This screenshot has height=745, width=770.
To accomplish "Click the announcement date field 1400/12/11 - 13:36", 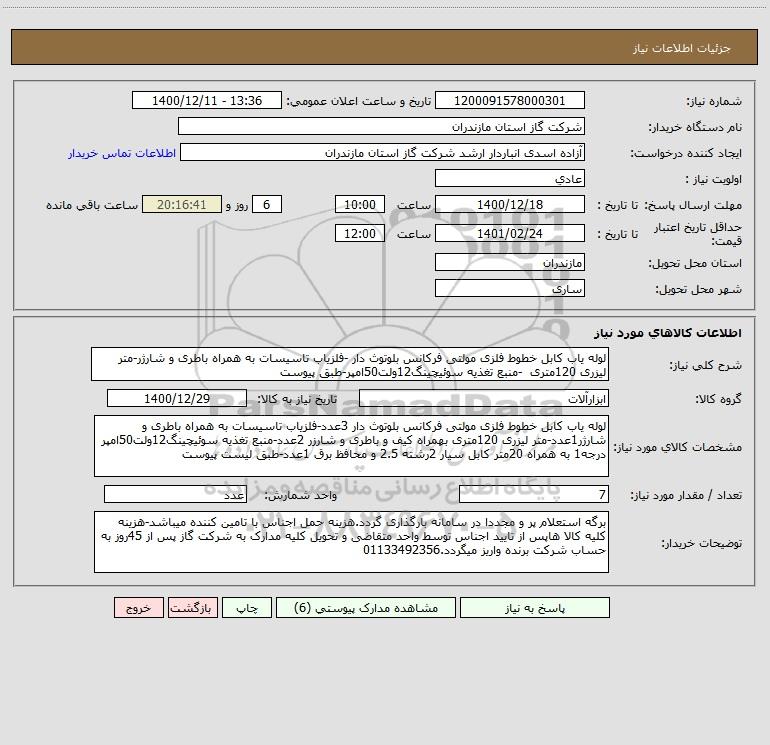I will click(x=209, y=101).
